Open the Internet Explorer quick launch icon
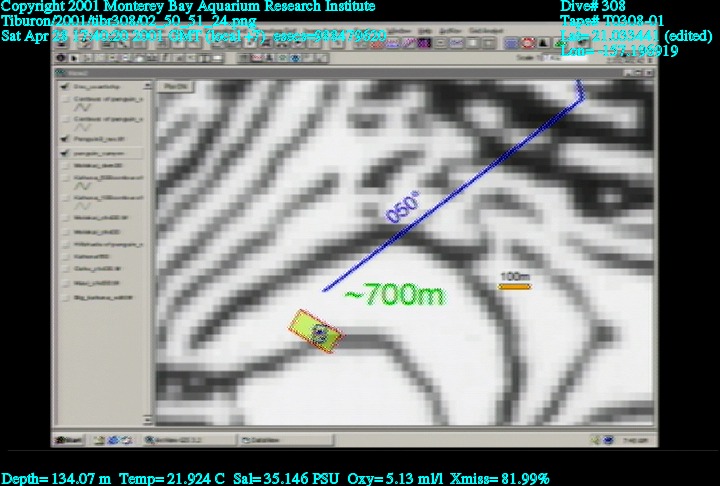 (114, 439)
